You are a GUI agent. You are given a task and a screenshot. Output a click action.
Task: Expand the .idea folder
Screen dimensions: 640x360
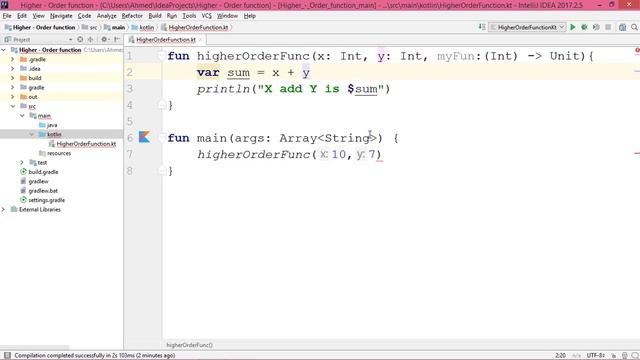point(12,69)
